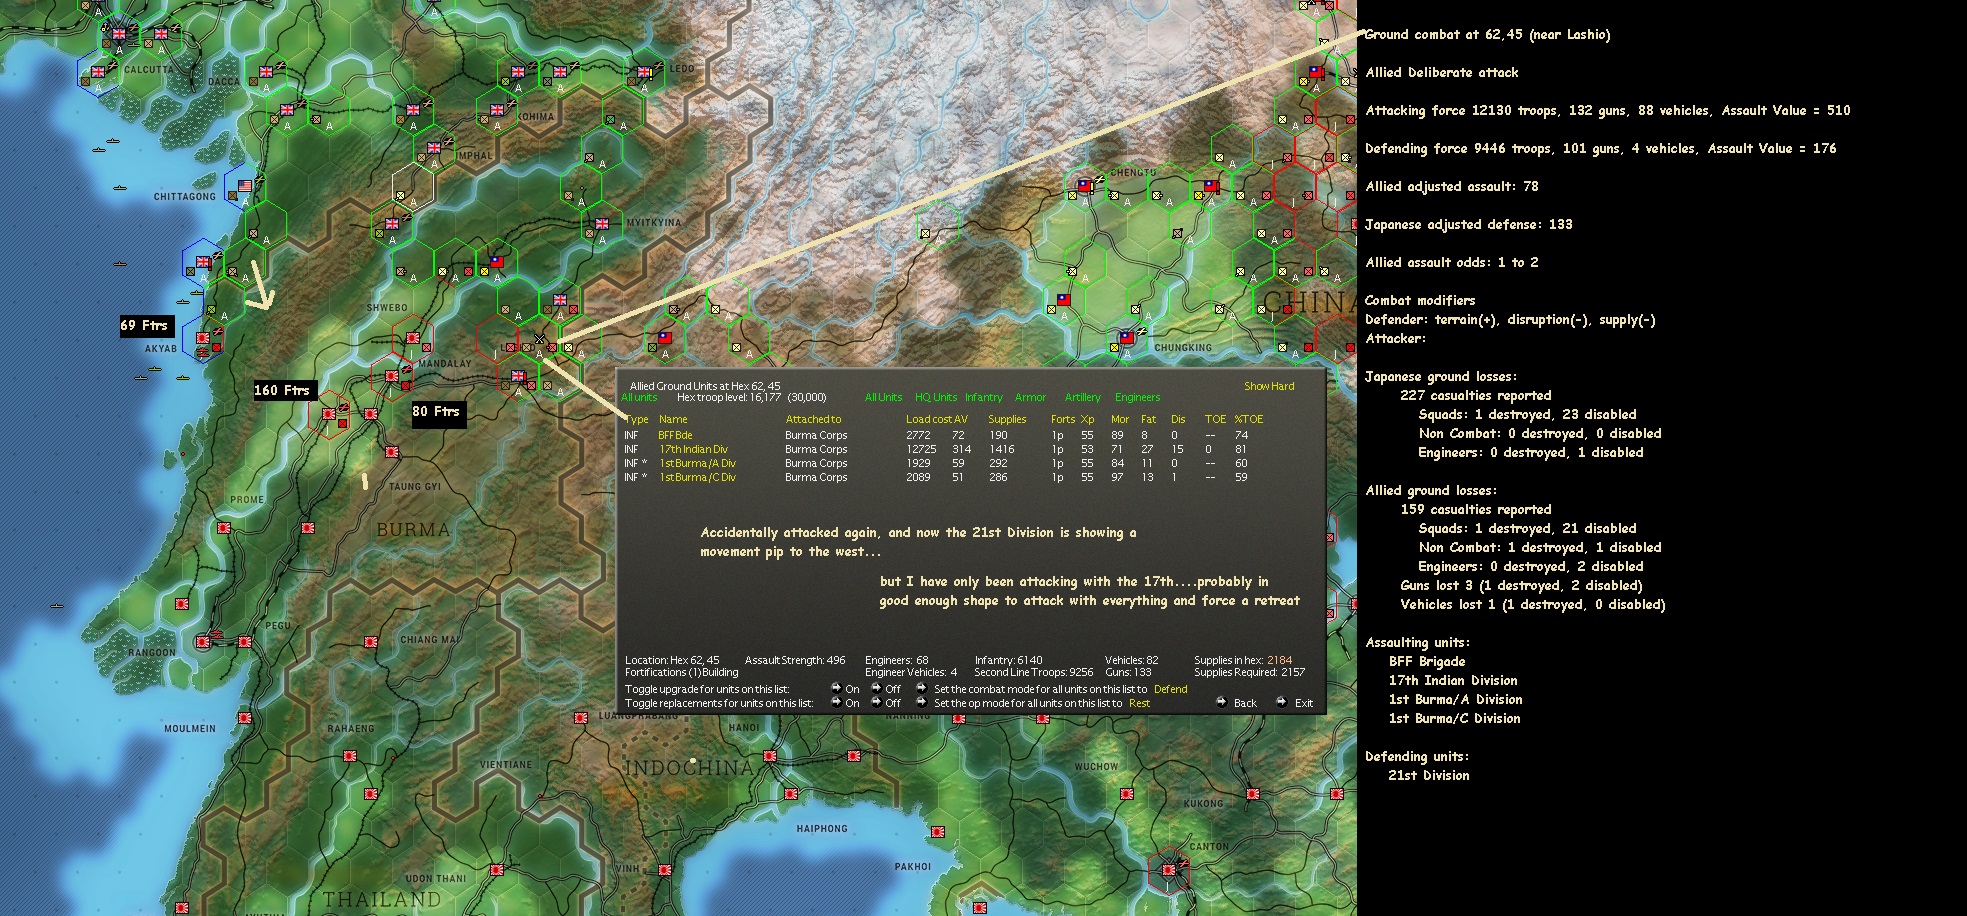Sort units by the %TOE column header

1249,419
